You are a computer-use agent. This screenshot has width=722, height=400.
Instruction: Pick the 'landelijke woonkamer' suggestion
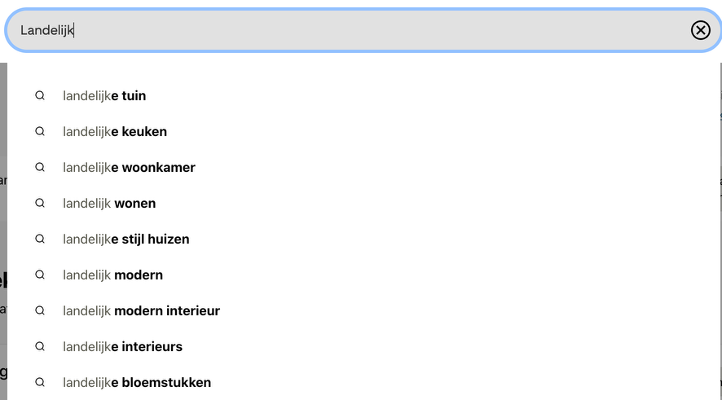point(129,168)
